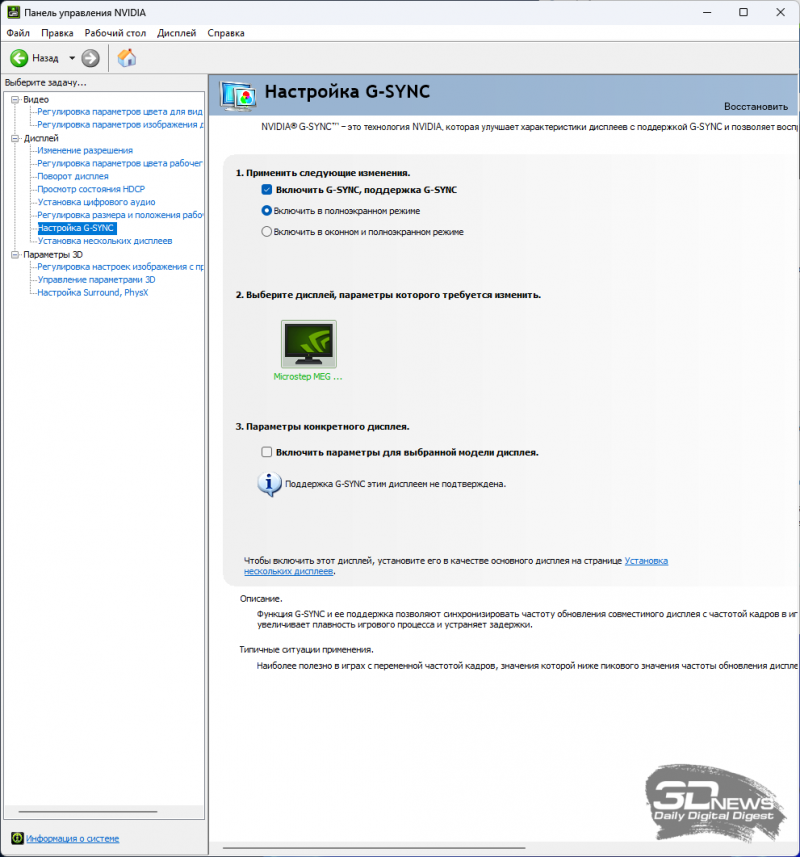Click the left panel horizontal scrollbar
This screenshot has height=857, width=800.
tap(88, 812)
